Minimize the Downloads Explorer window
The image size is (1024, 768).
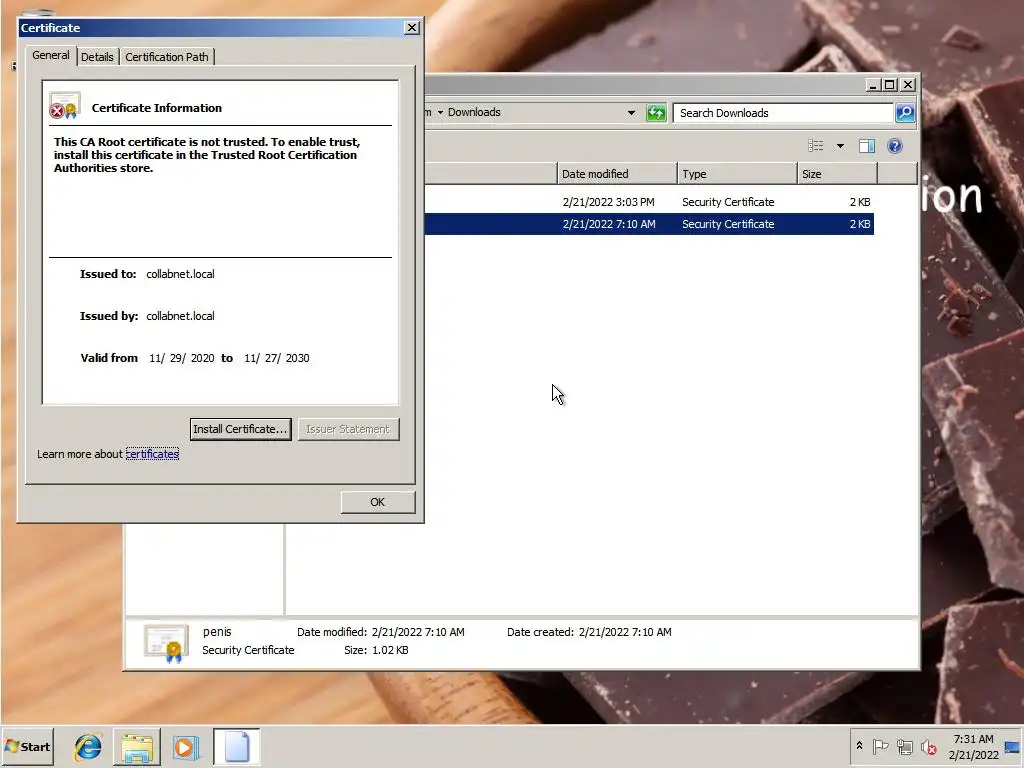(873, 85)
